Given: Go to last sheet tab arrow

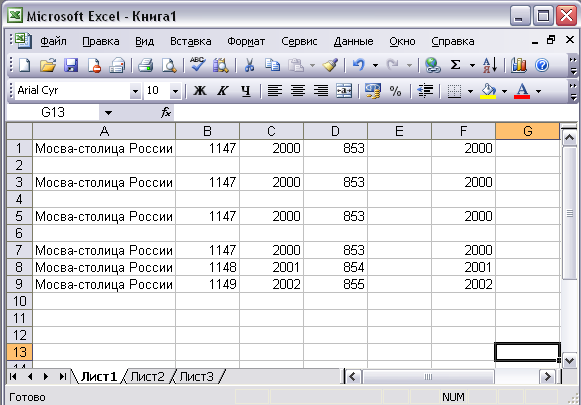Looking at the screenshot, I should [62, 377].
